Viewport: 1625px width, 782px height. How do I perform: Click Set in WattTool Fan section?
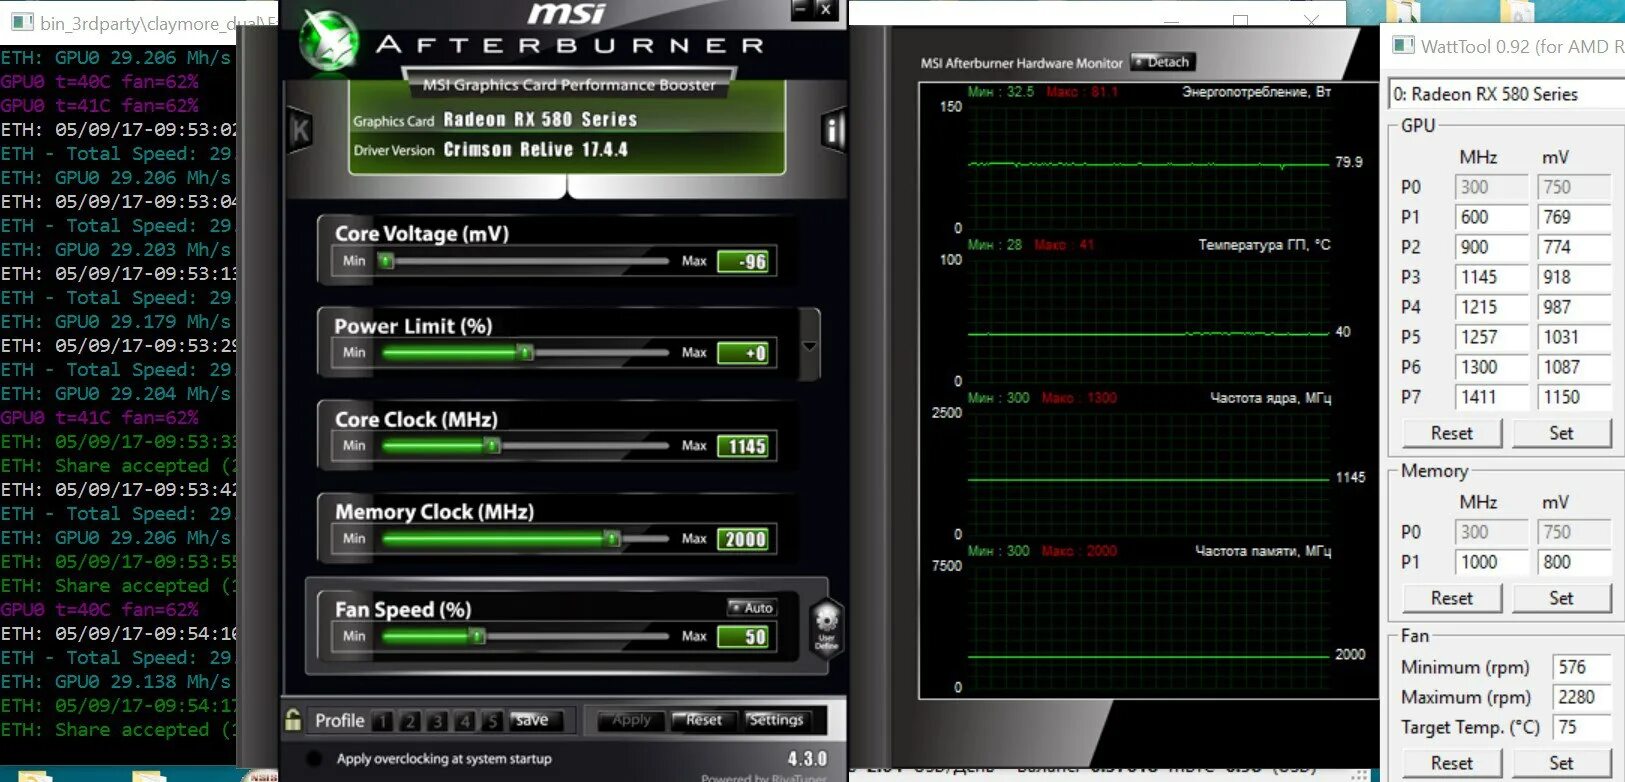1561,763
